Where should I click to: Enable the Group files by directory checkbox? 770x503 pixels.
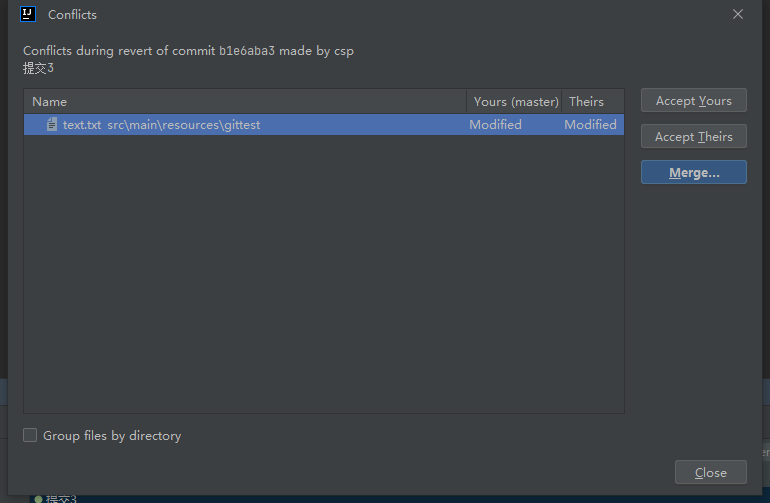point(30,435)
